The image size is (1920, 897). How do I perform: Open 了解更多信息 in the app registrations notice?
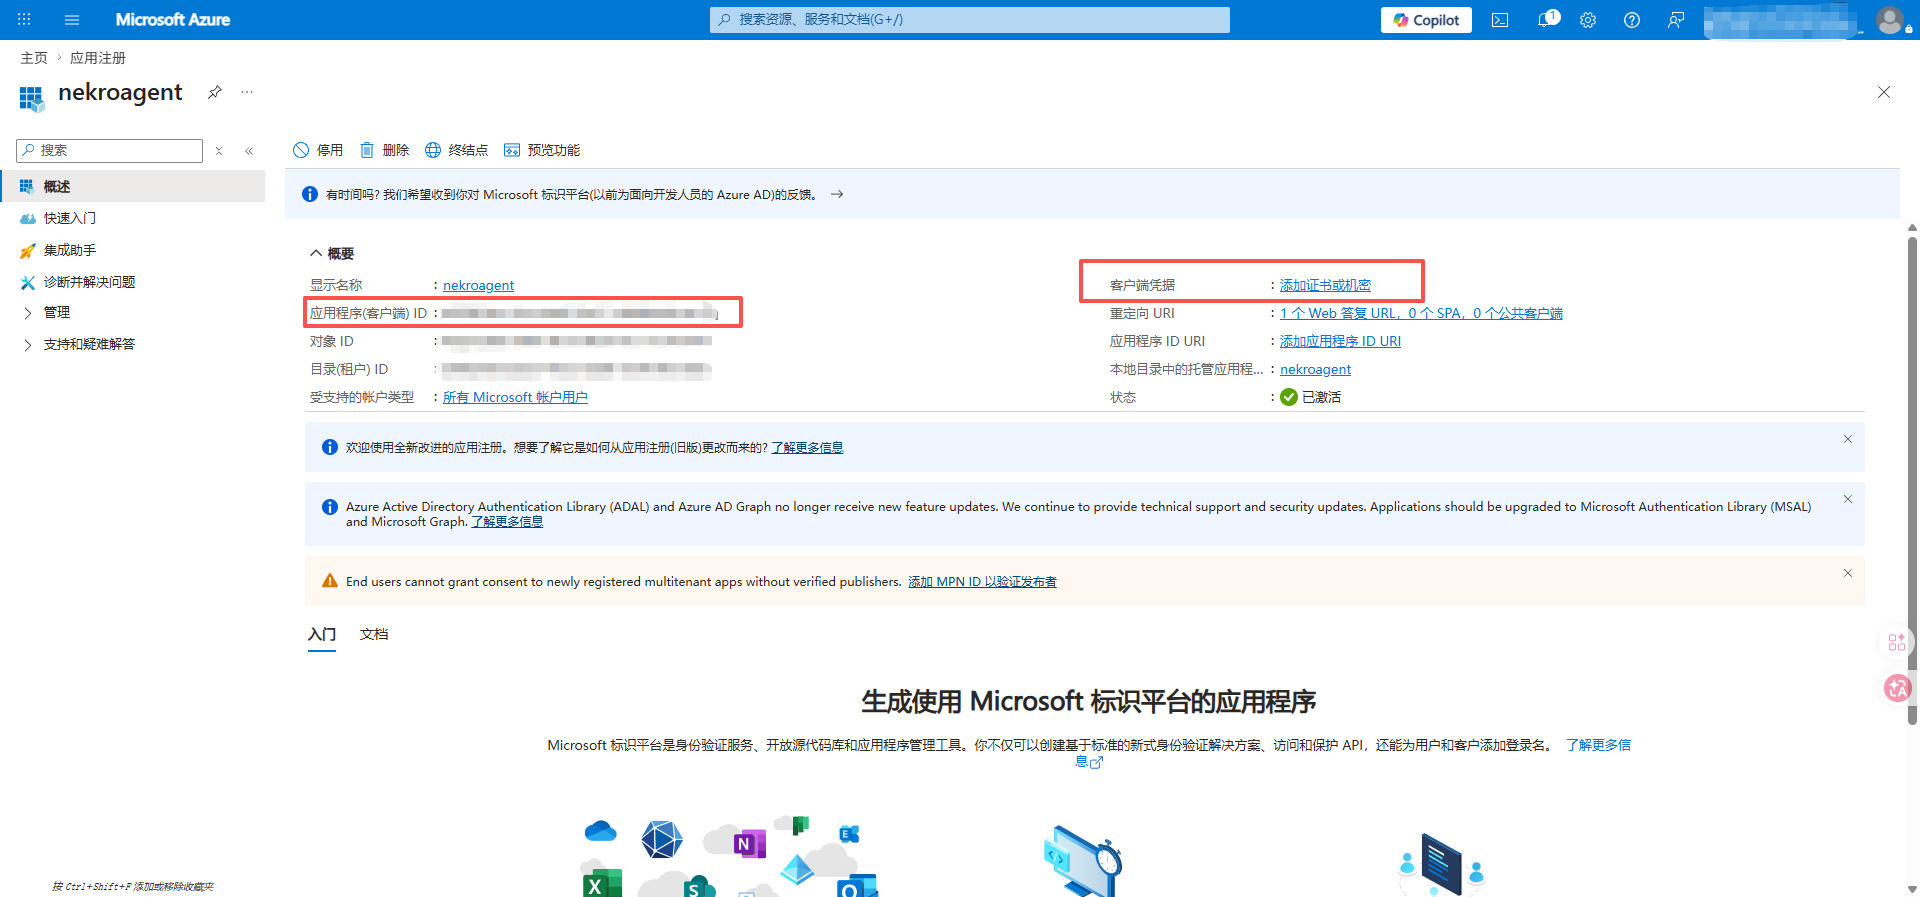tap(807, 448)
